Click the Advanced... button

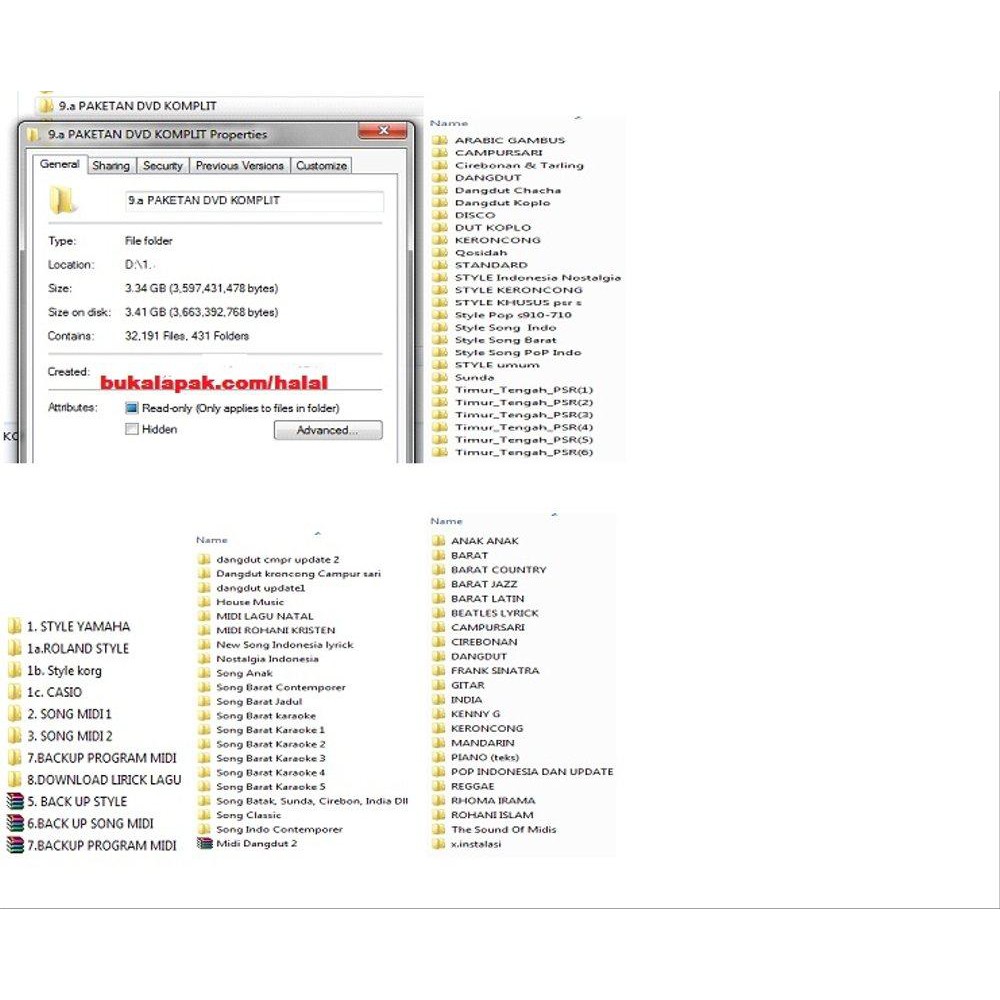coord(328,430)
